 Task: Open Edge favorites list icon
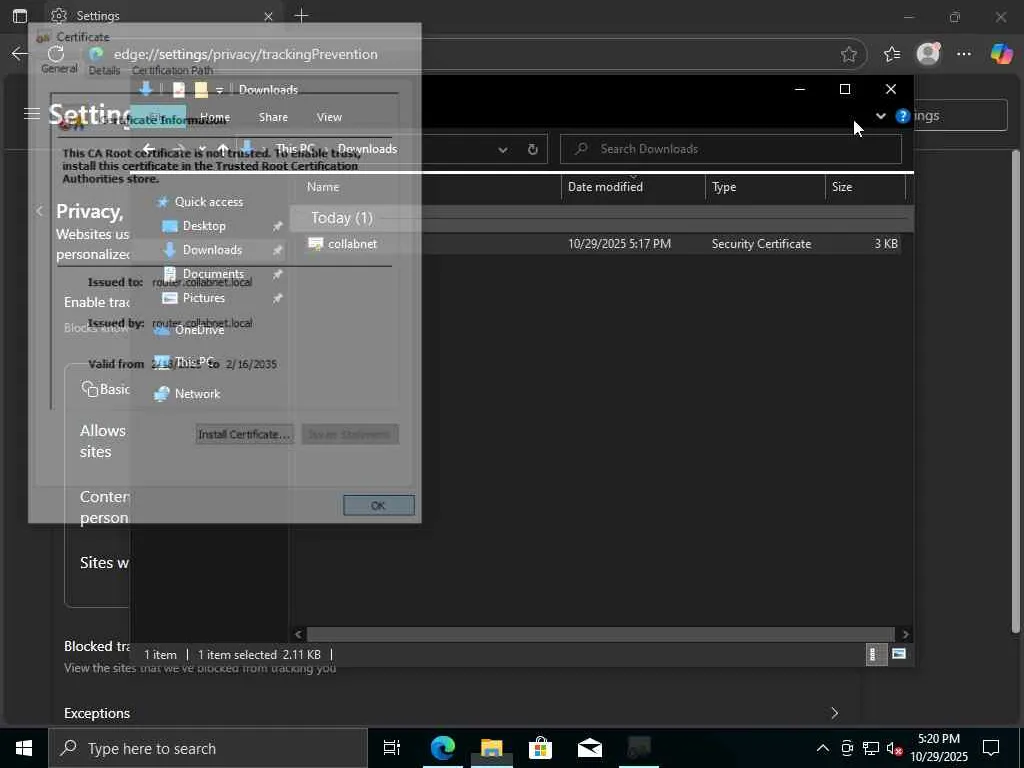point(891,54)
